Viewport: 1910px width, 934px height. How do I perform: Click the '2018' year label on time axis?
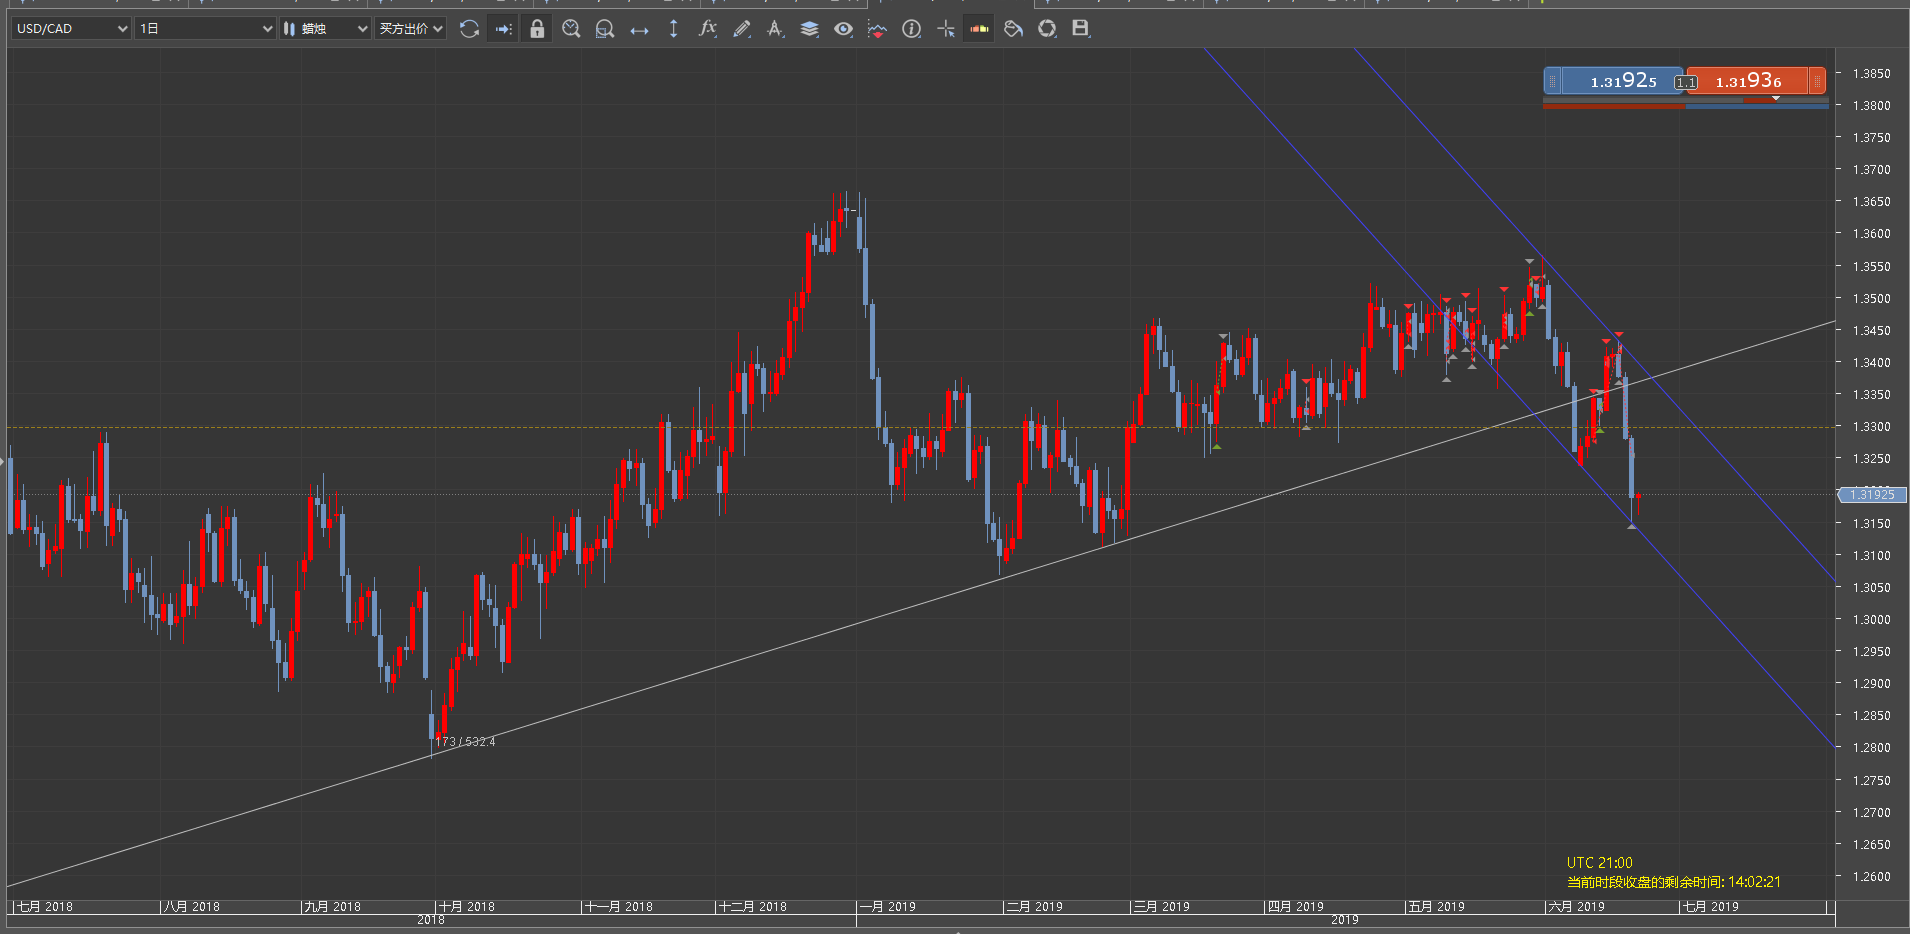point(431,920)
